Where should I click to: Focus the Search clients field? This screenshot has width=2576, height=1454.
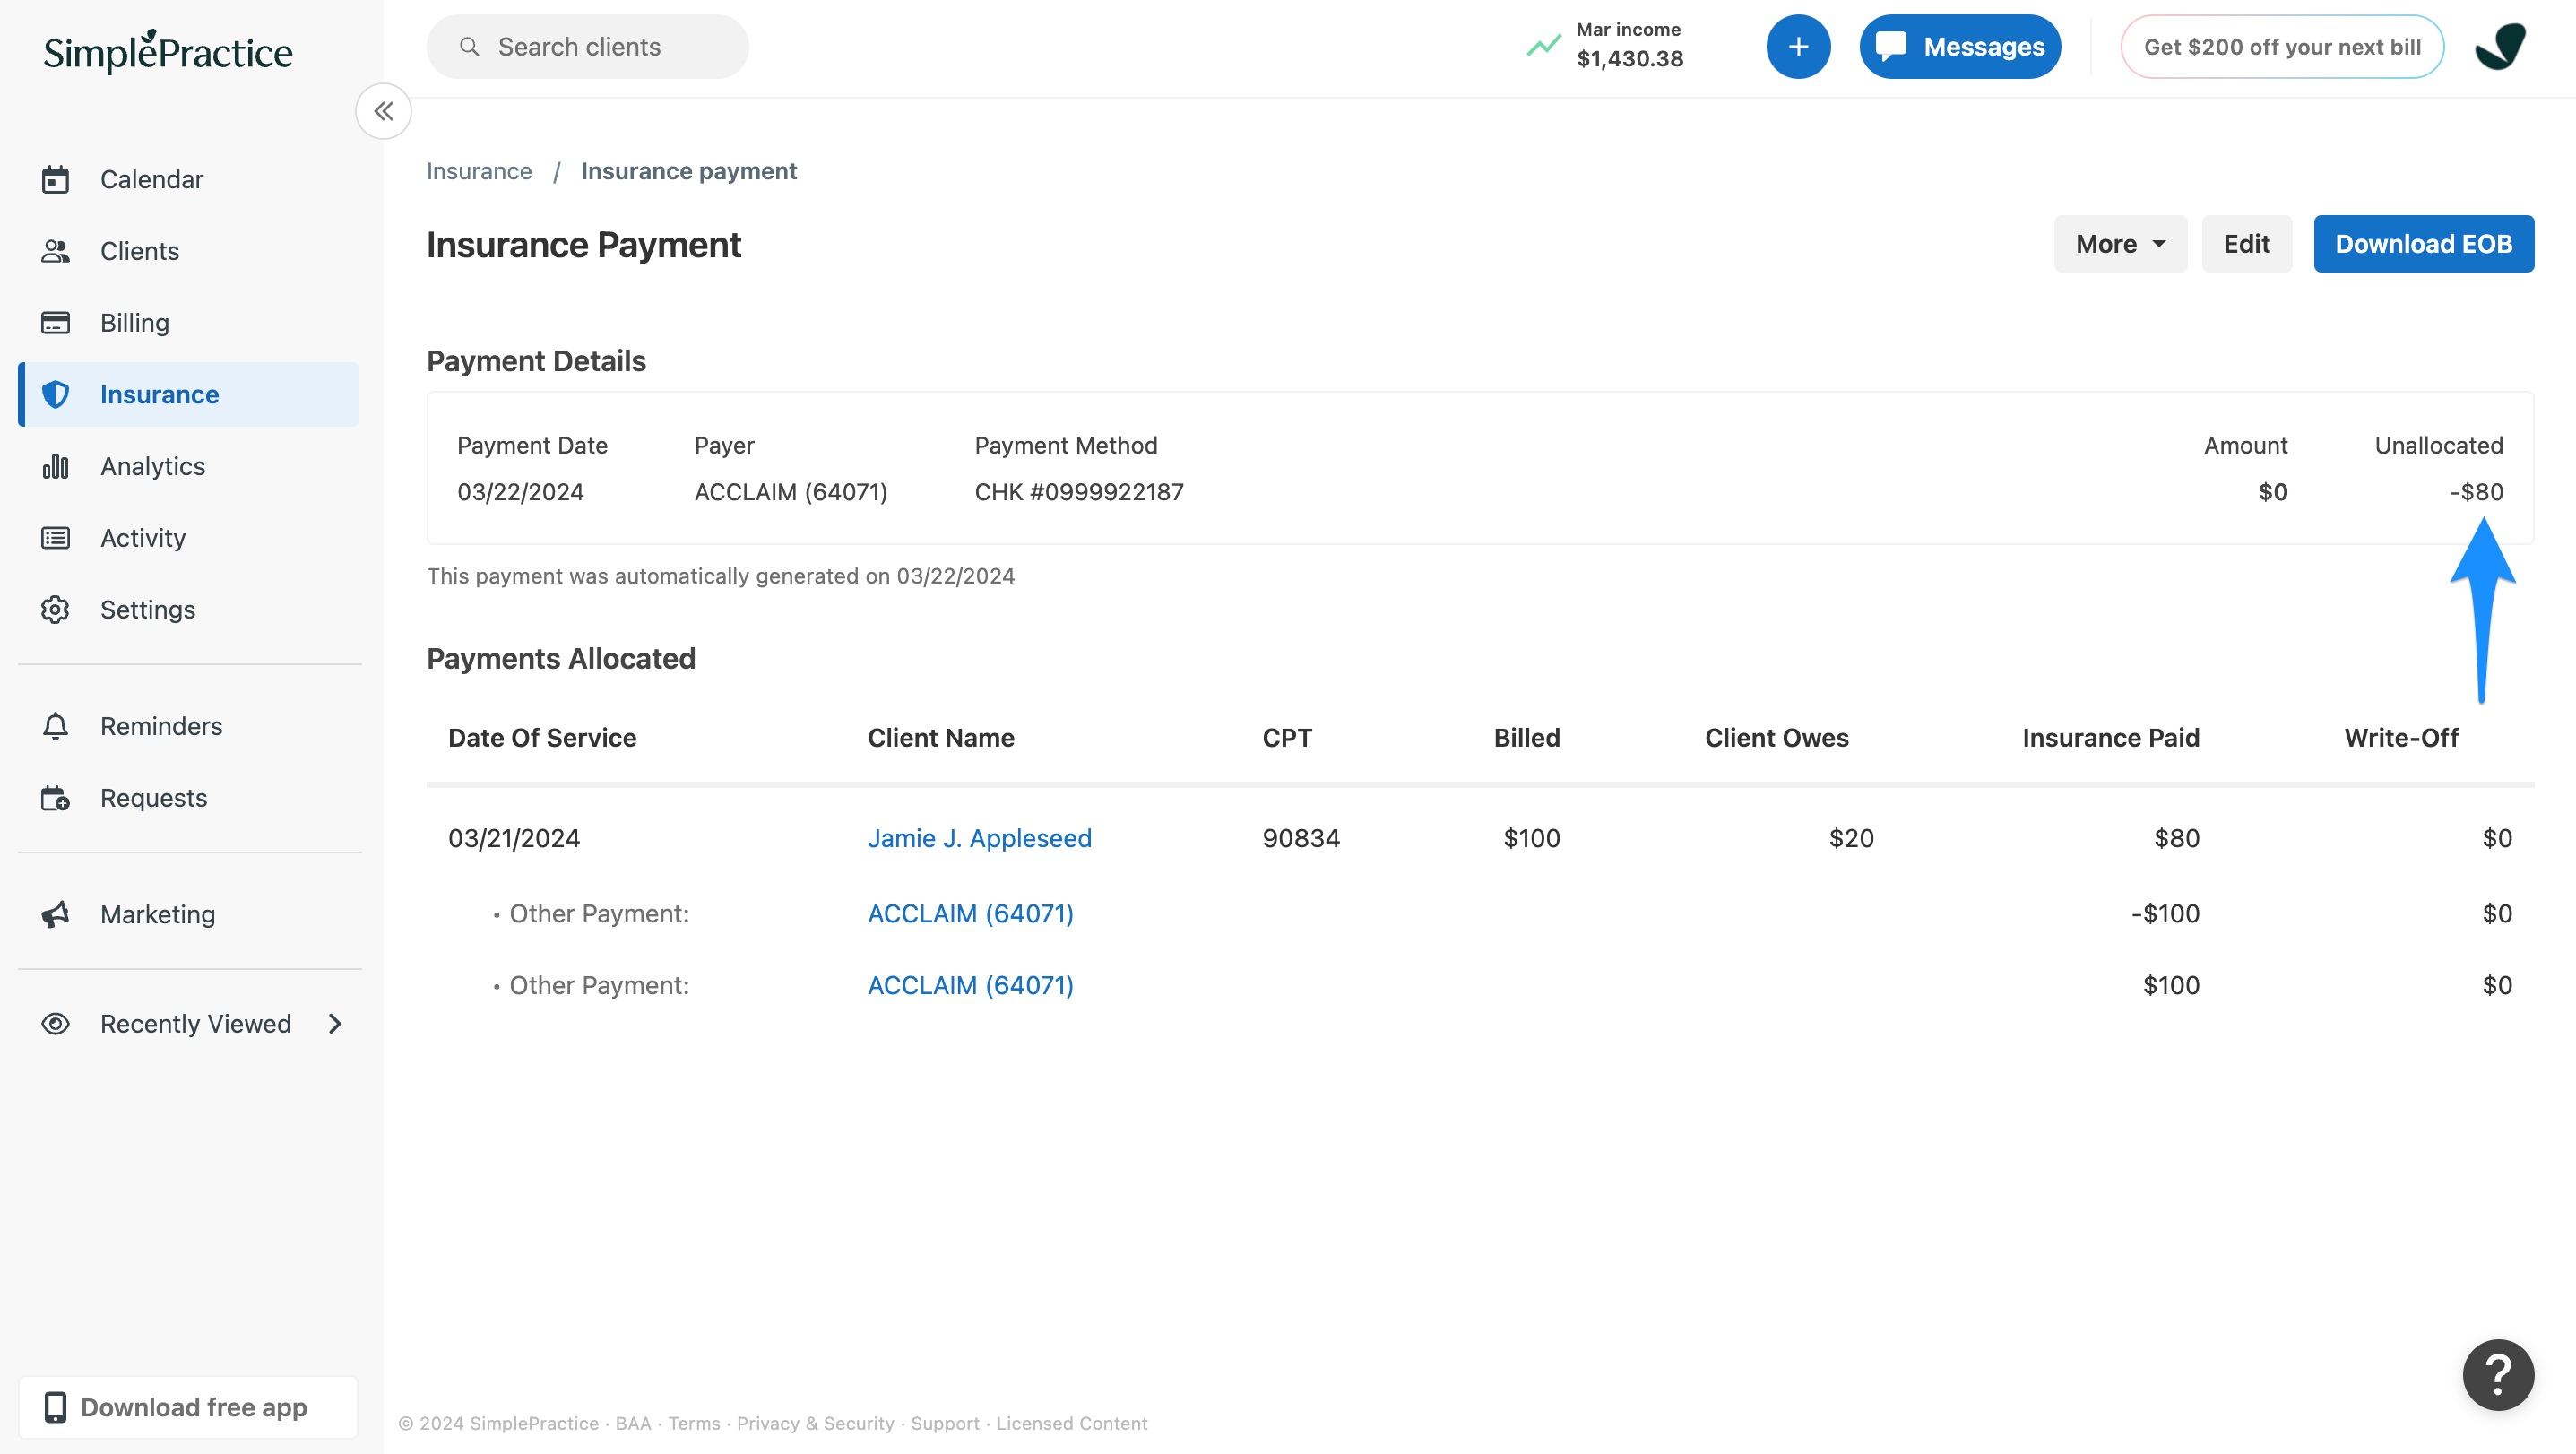pos(587,46)
